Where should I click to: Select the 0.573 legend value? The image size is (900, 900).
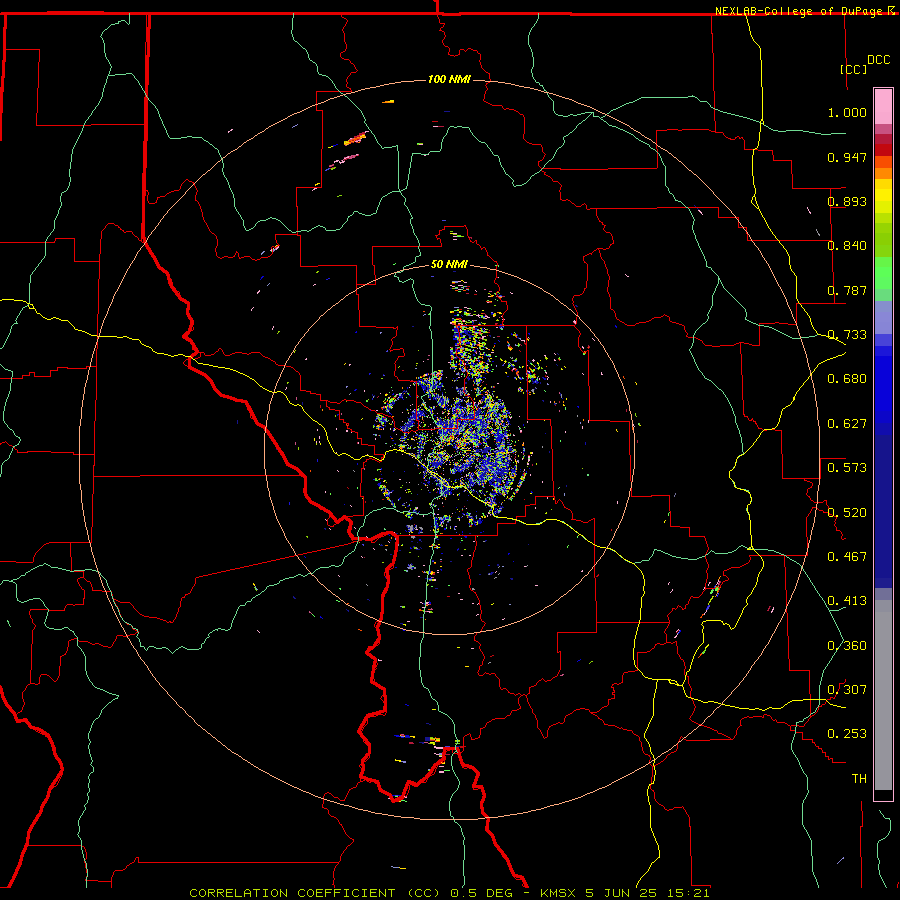(x=847, y=468)
